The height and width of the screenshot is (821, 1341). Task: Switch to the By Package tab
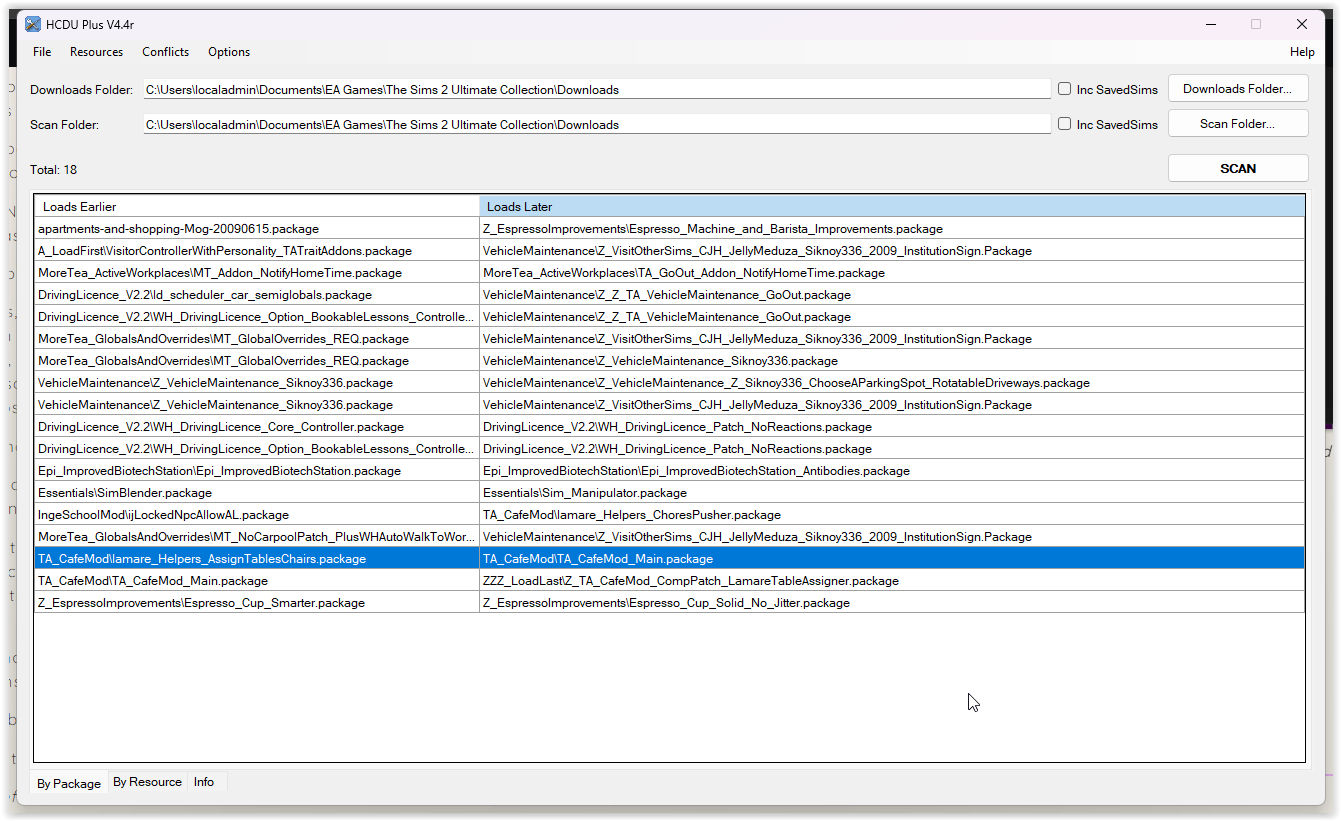tap(68, 783)
